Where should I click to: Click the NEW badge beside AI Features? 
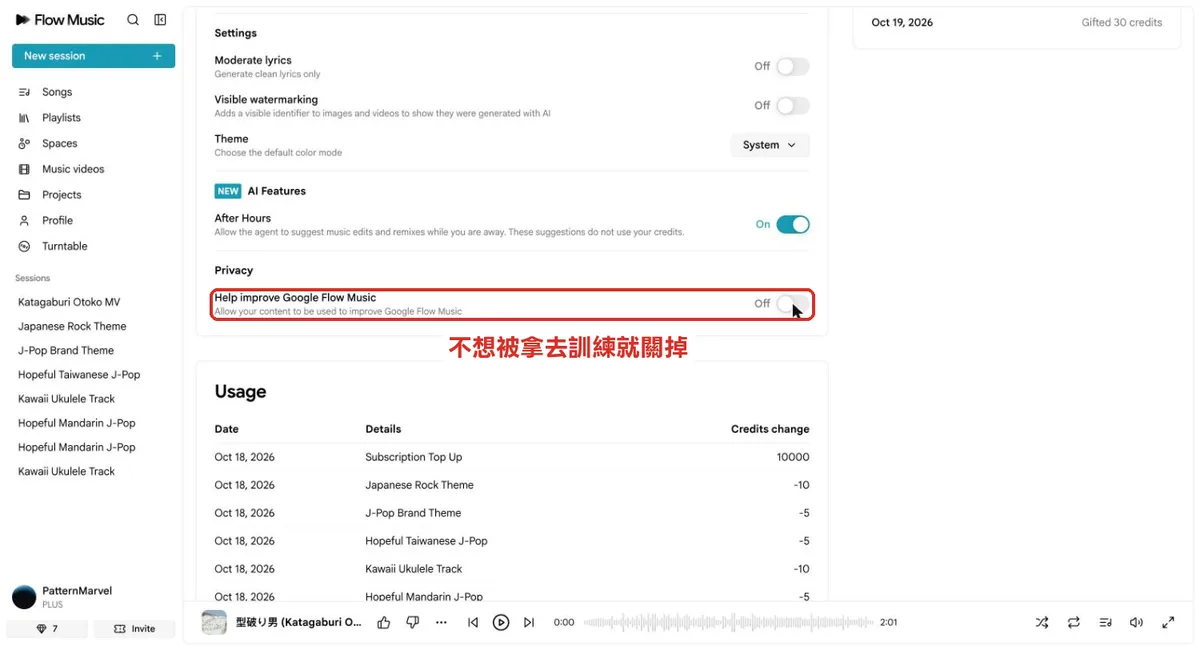point(228,191)
